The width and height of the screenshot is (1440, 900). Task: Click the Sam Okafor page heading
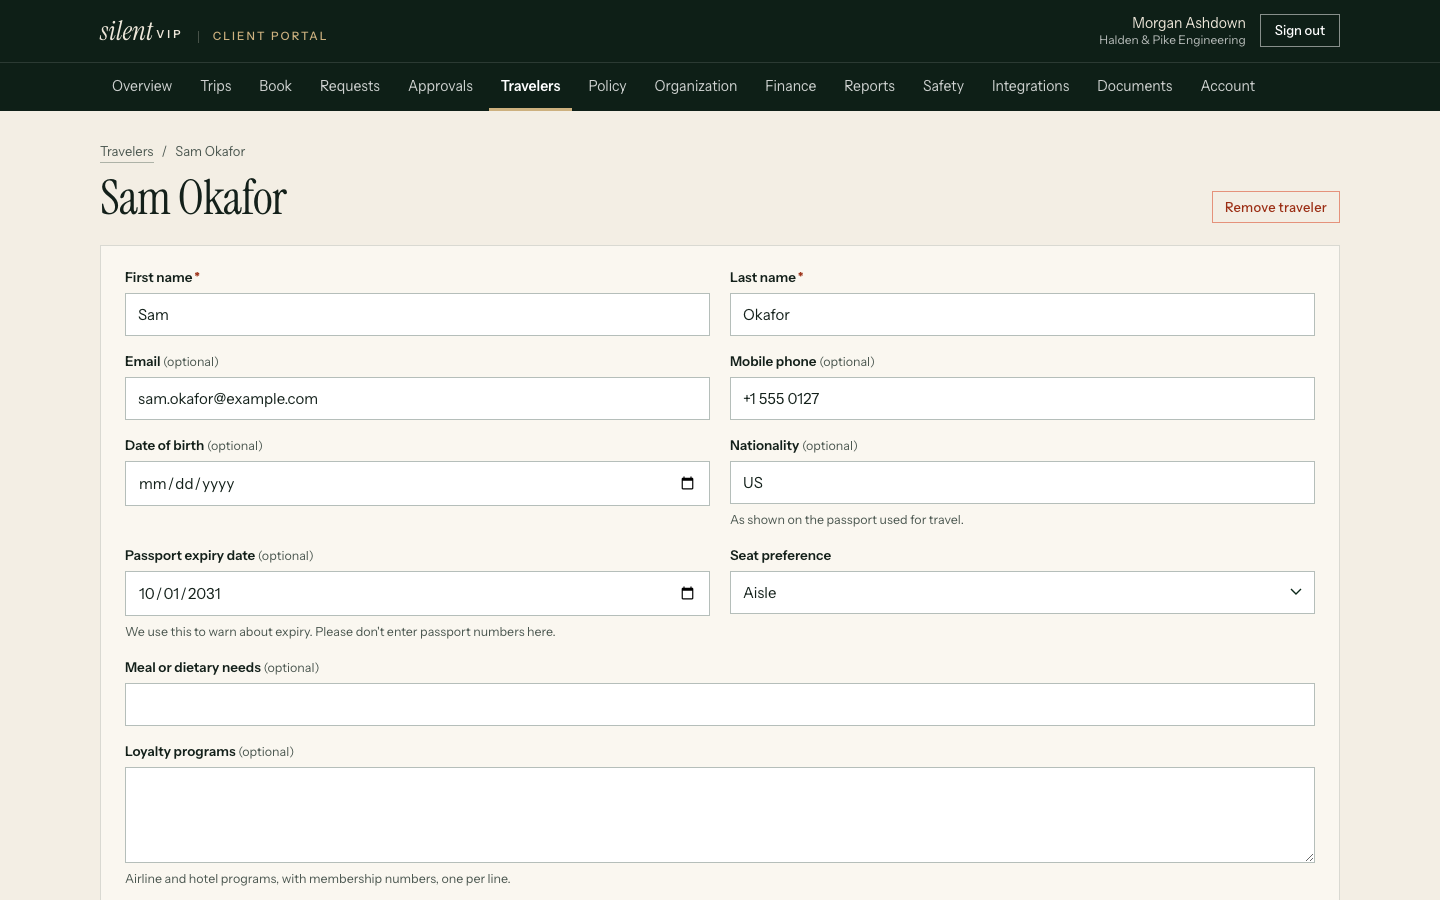193,198
